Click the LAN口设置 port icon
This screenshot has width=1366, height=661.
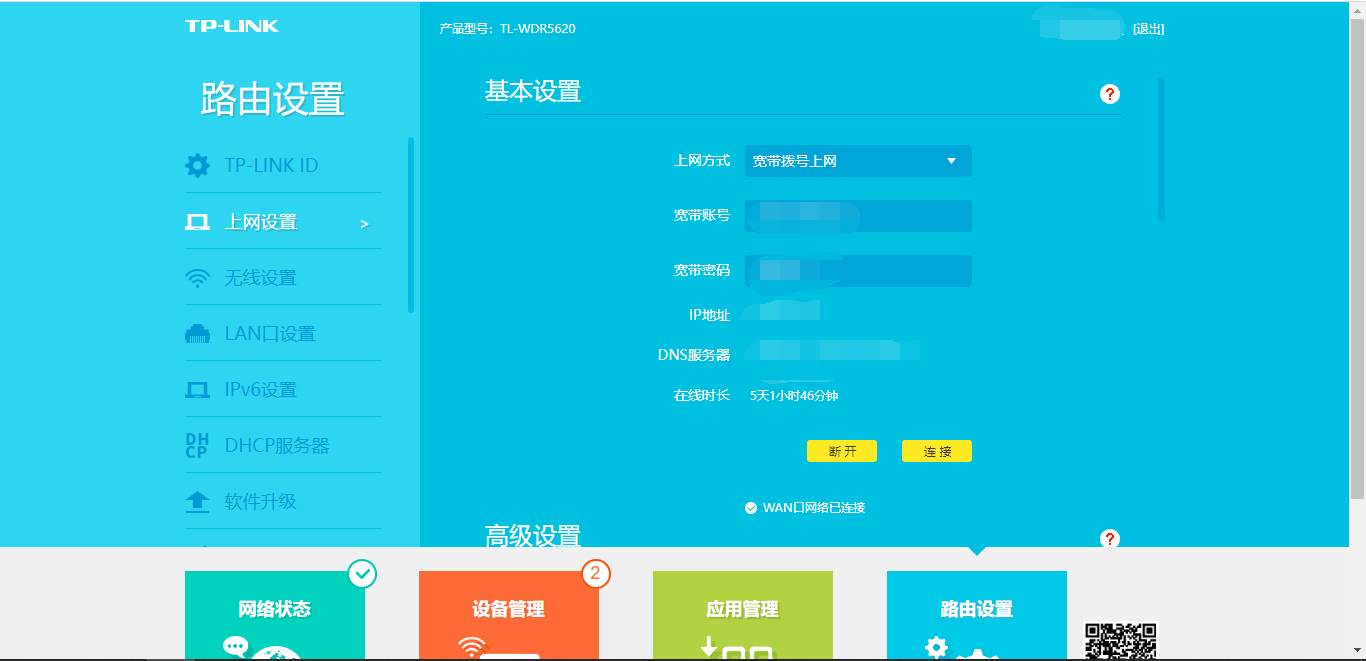[198, 334]
